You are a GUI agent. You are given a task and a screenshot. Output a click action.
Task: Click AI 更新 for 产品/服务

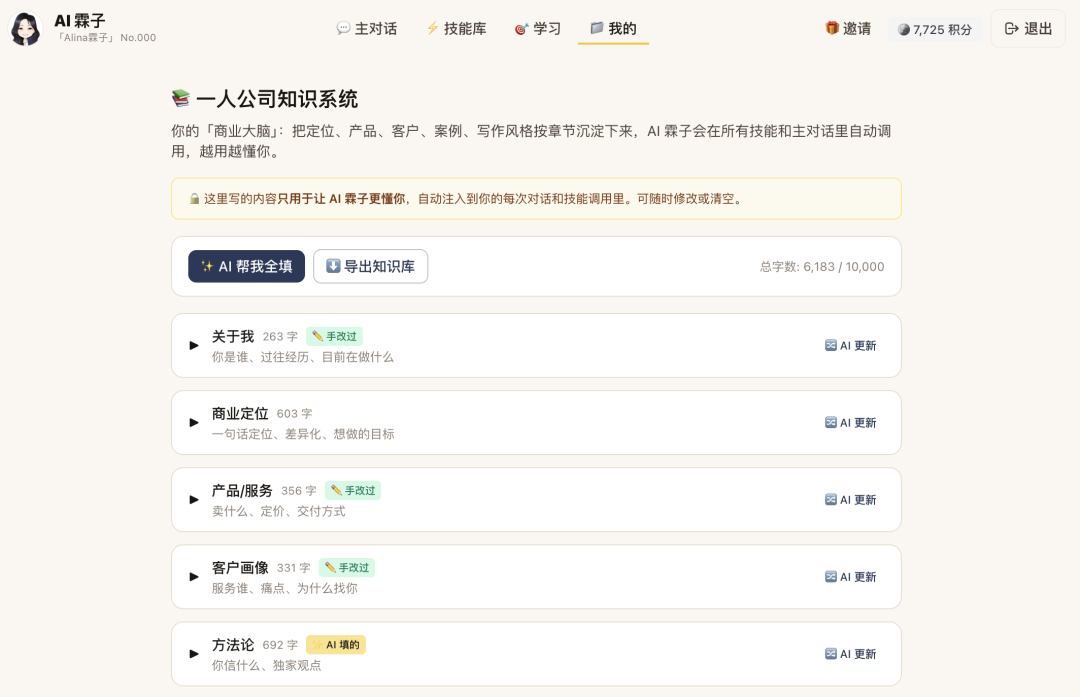(x=851, y=500)
